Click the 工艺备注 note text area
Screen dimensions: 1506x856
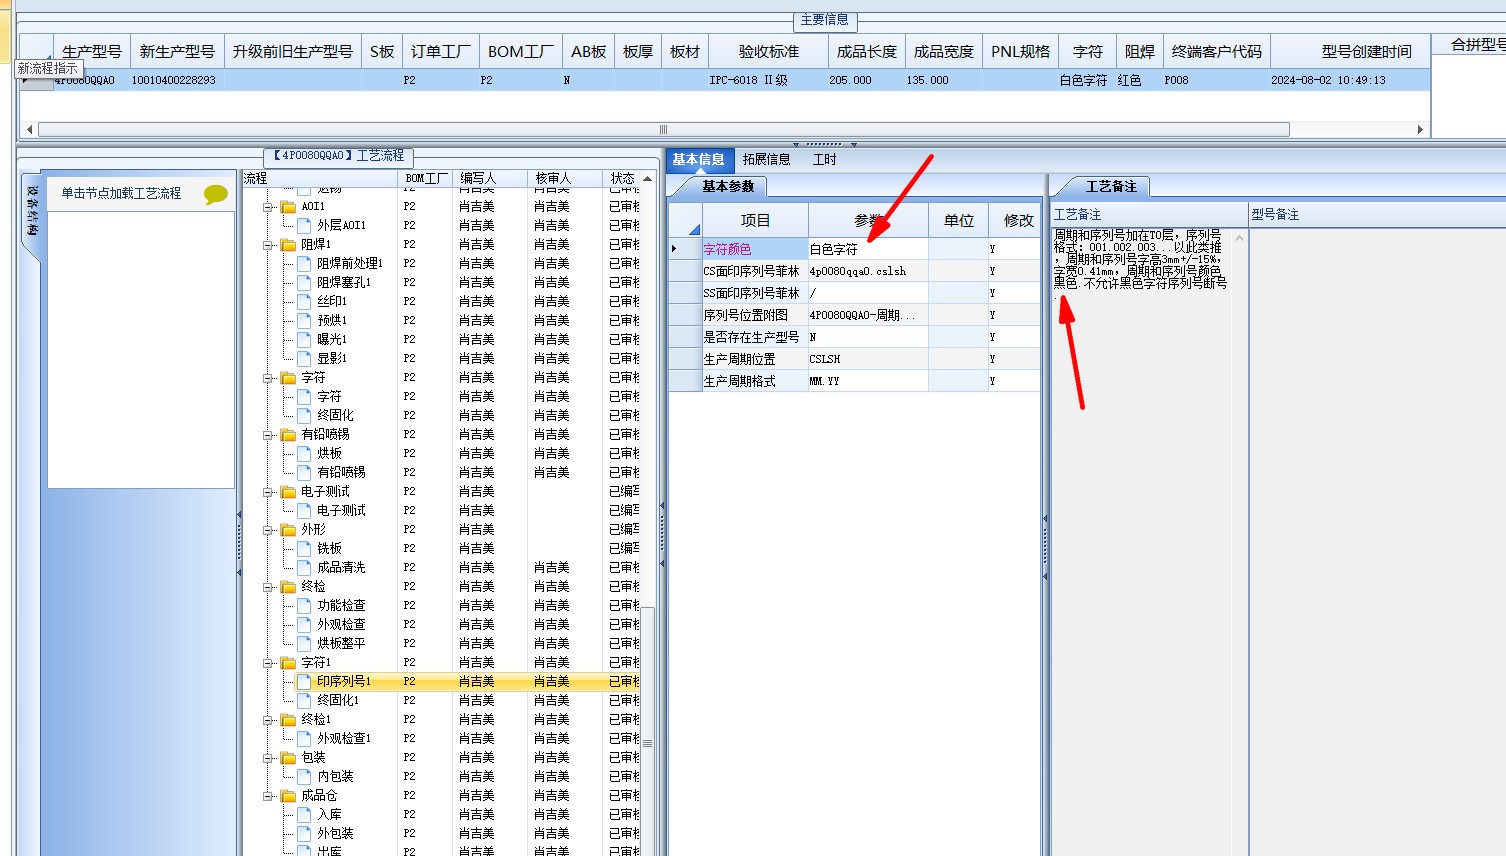coord(1141,540)
